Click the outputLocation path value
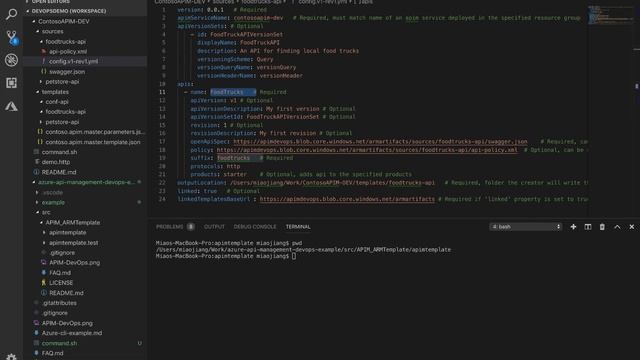640x360 pixels. pos(332,183)
